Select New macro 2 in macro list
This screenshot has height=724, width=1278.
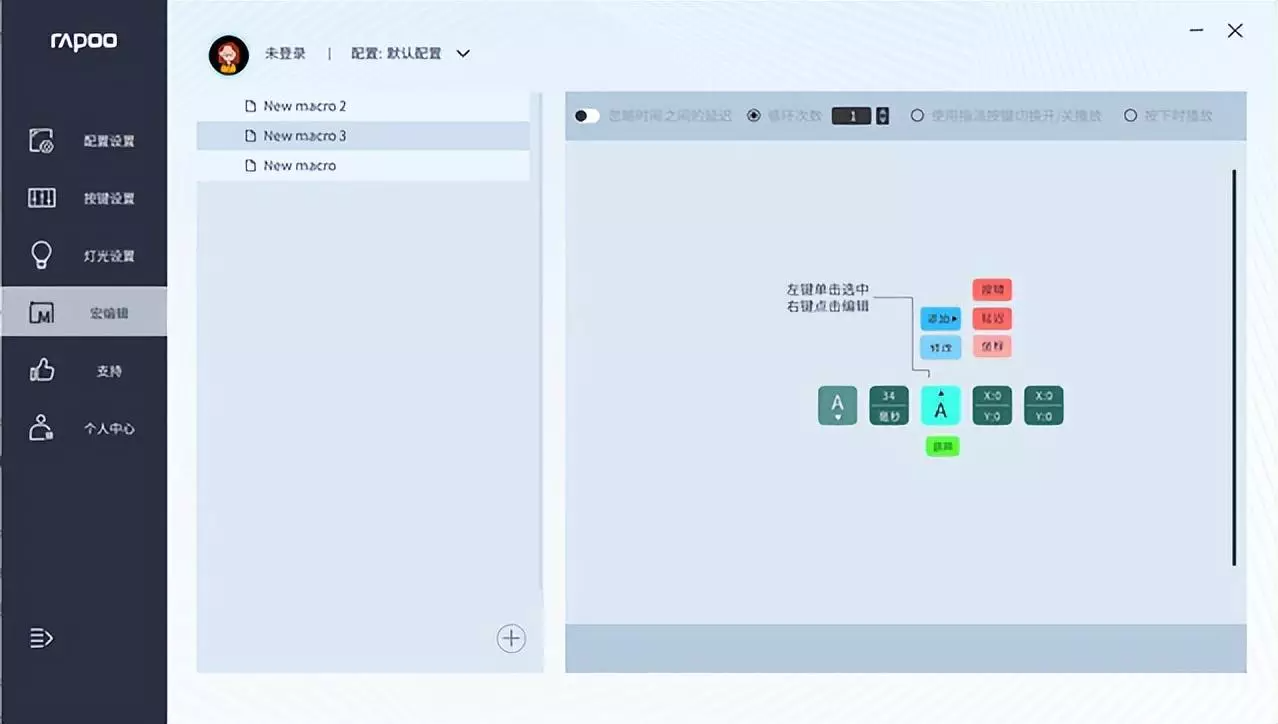[x=304, y=105]
